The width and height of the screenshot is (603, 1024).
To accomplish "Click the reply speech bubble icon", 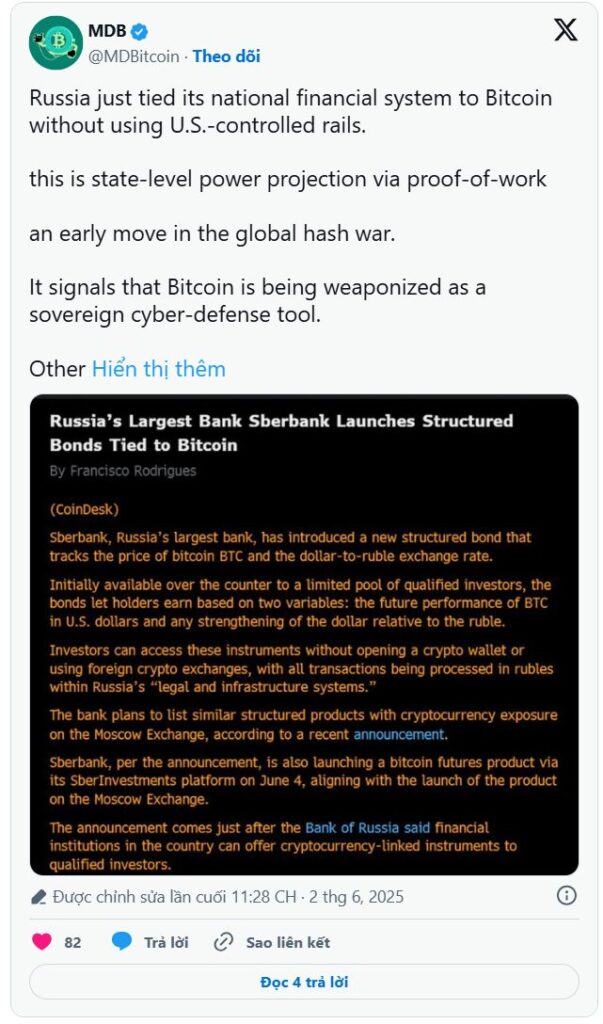I will point(122,942).
